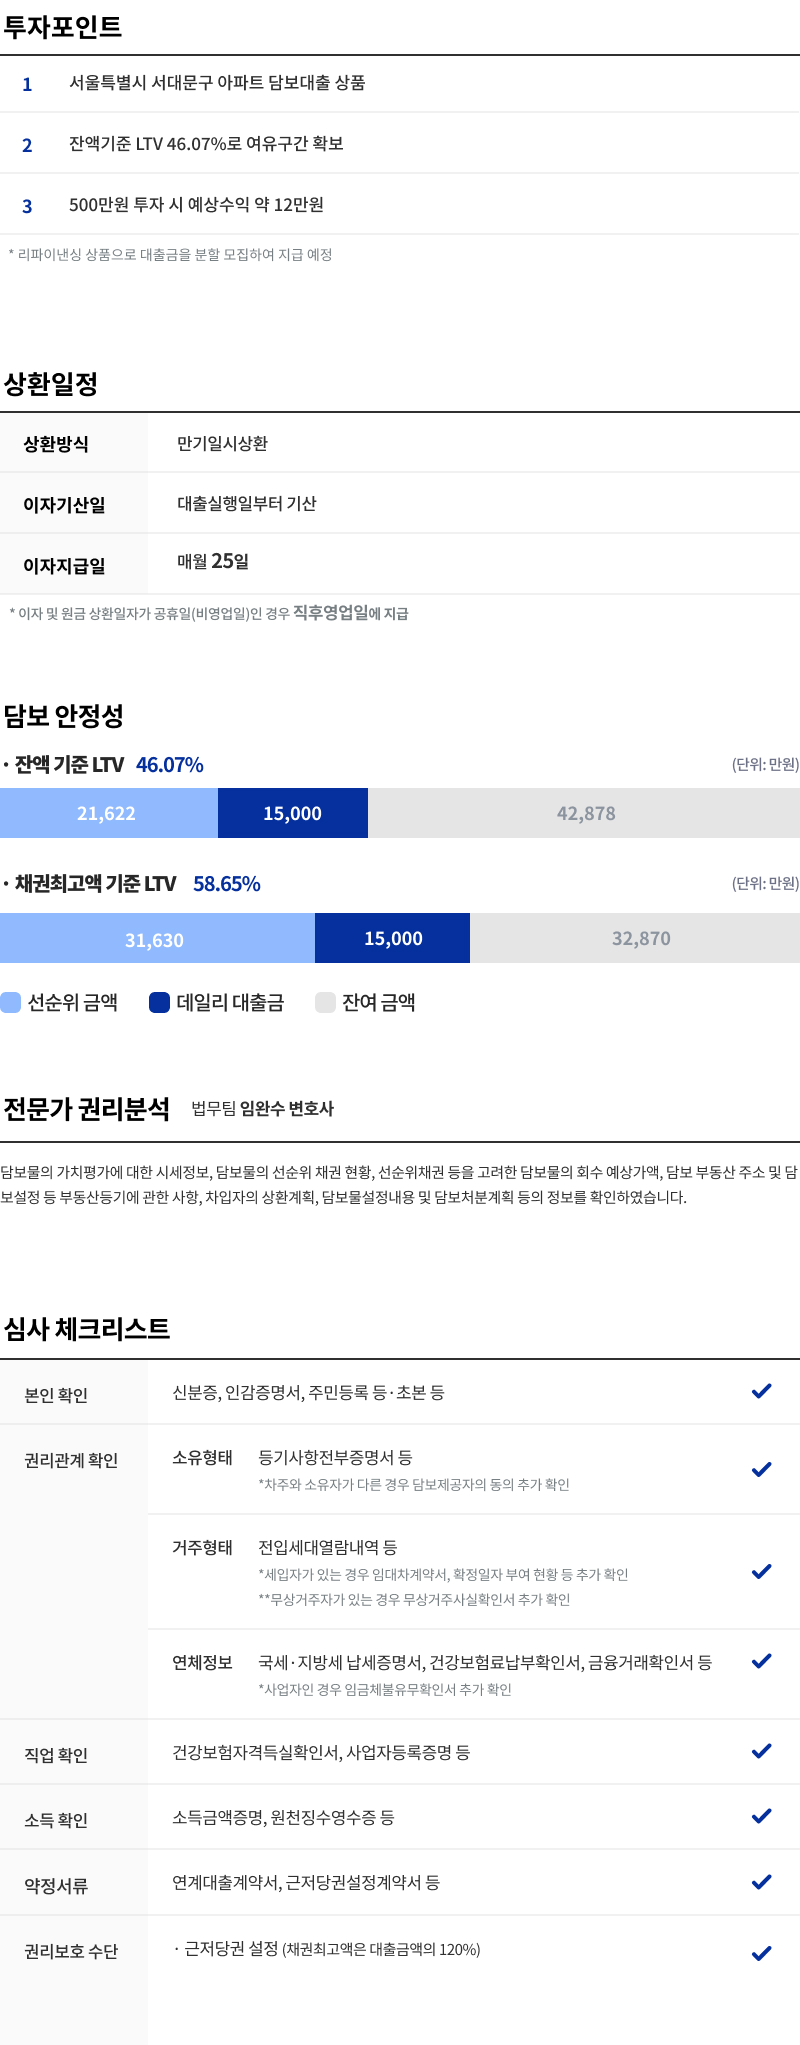Click the light blue 선순위 금액 legend swatch
800x2045 pixels.
pos(11,1002)
